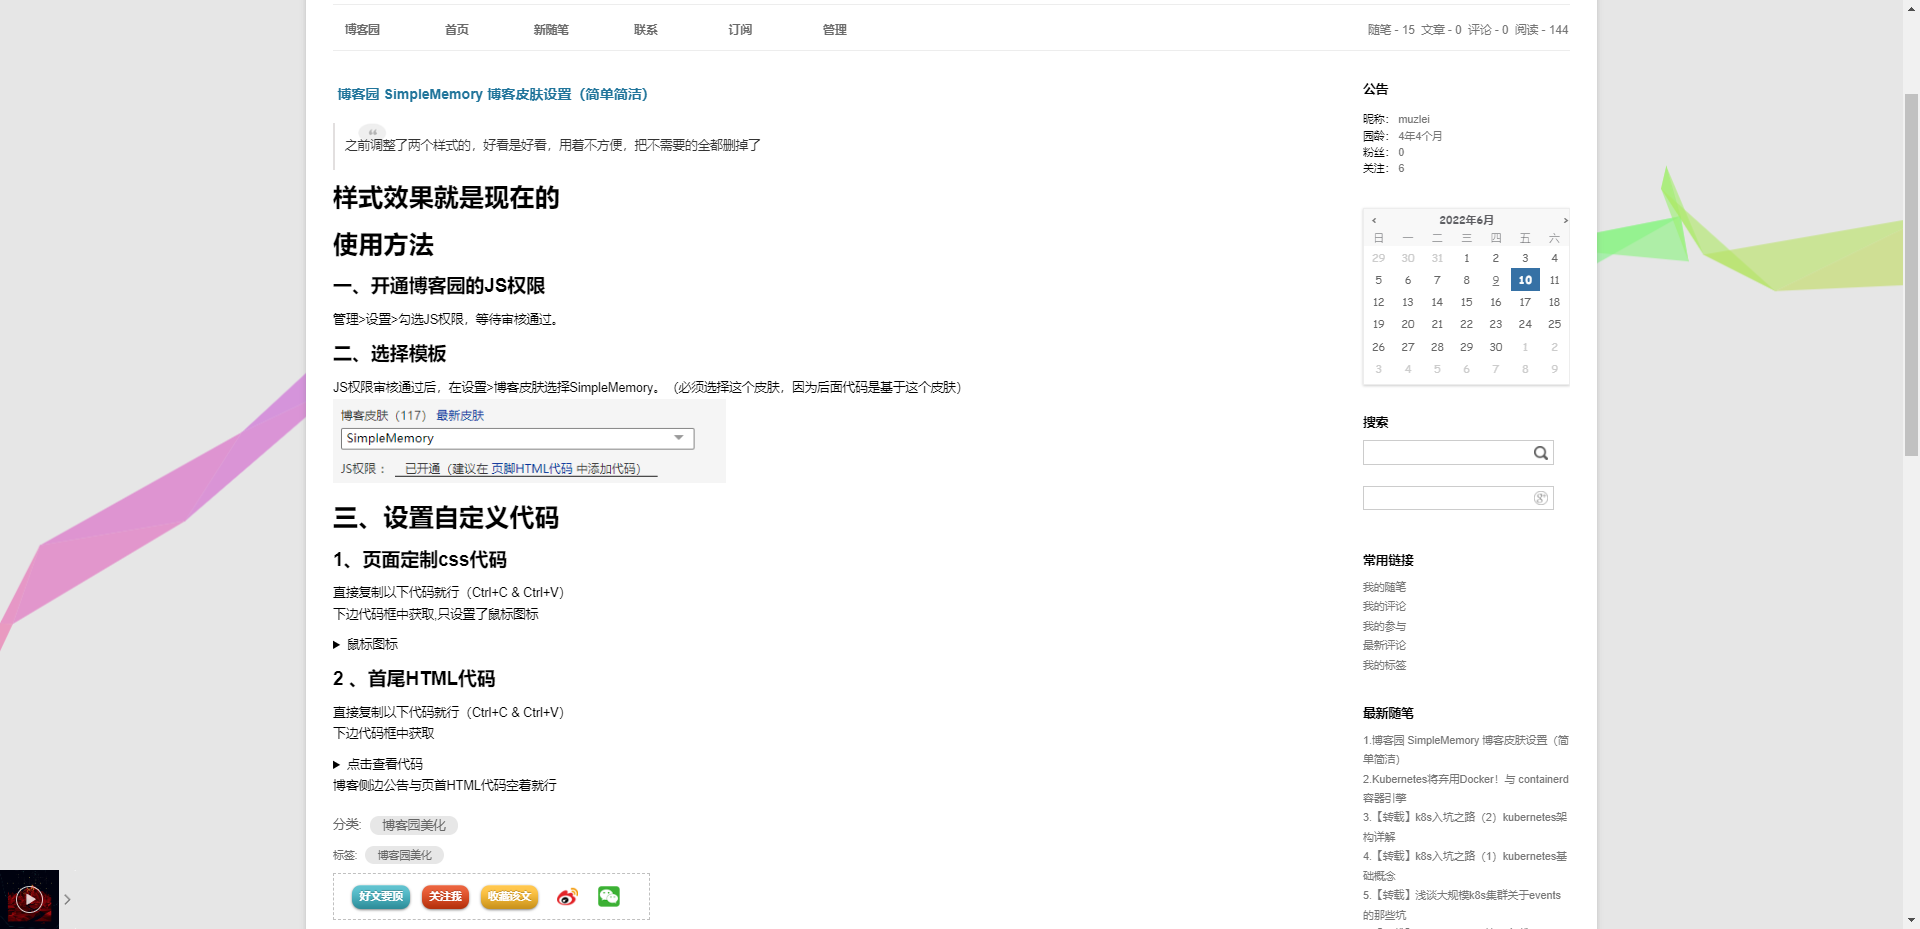The height and width of the screenshot is (929, 1920).
Task: Click the WeChat share icon
Action: [x=609, y=897]
